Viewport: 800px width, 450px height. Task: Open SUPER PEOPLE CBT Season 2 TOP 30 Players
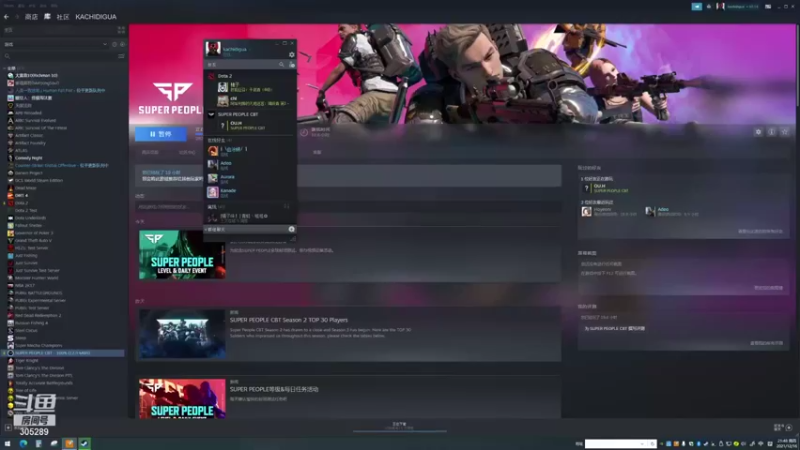[x=289, y=320]
